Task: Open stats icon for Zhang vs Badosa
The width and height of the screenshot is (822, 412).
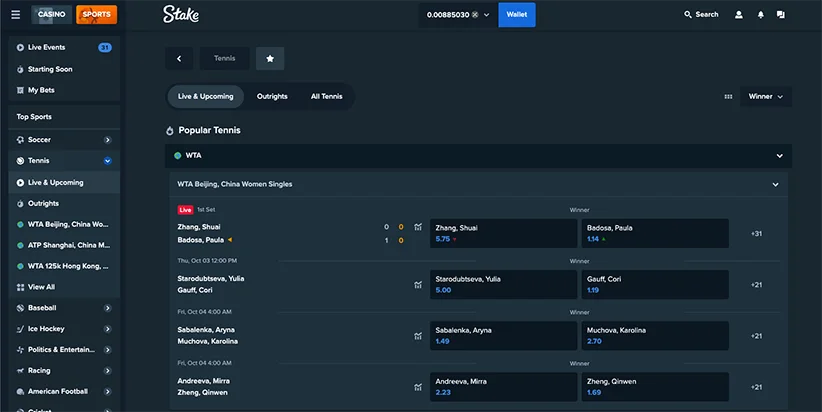Action: (418, 227)
